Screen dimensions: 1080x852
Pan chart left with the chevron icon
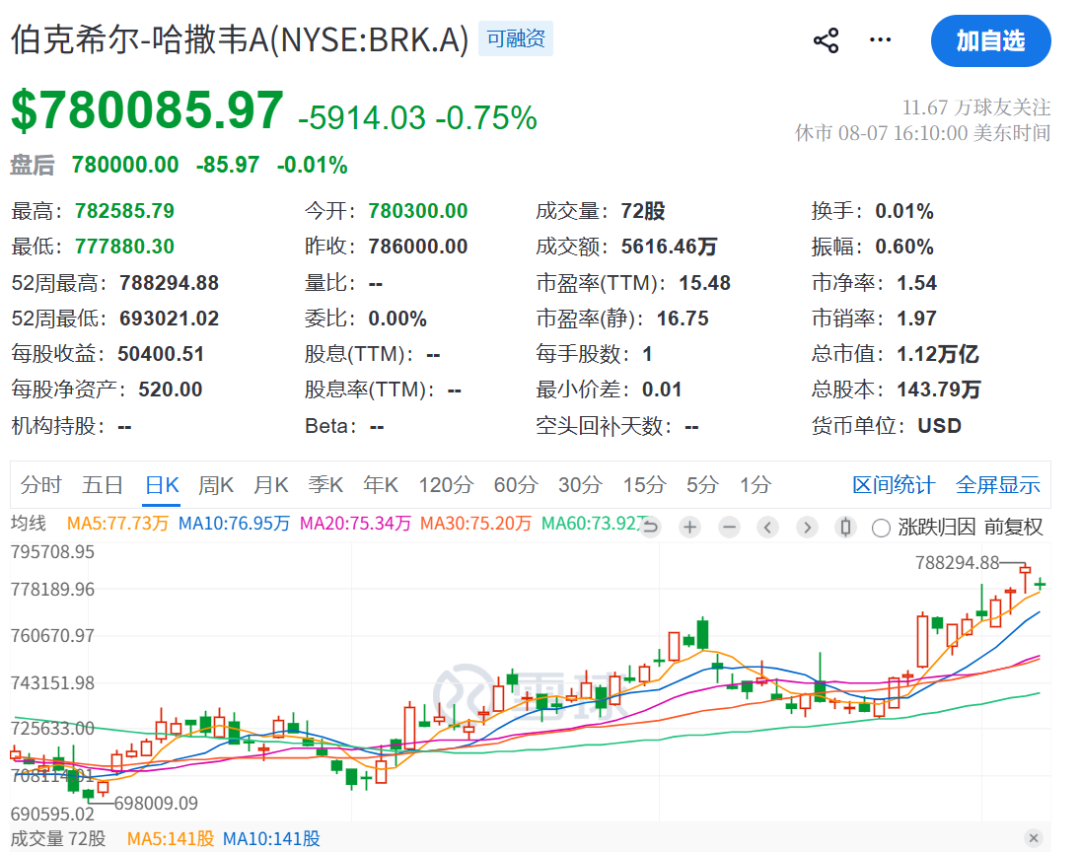[767, 528]
